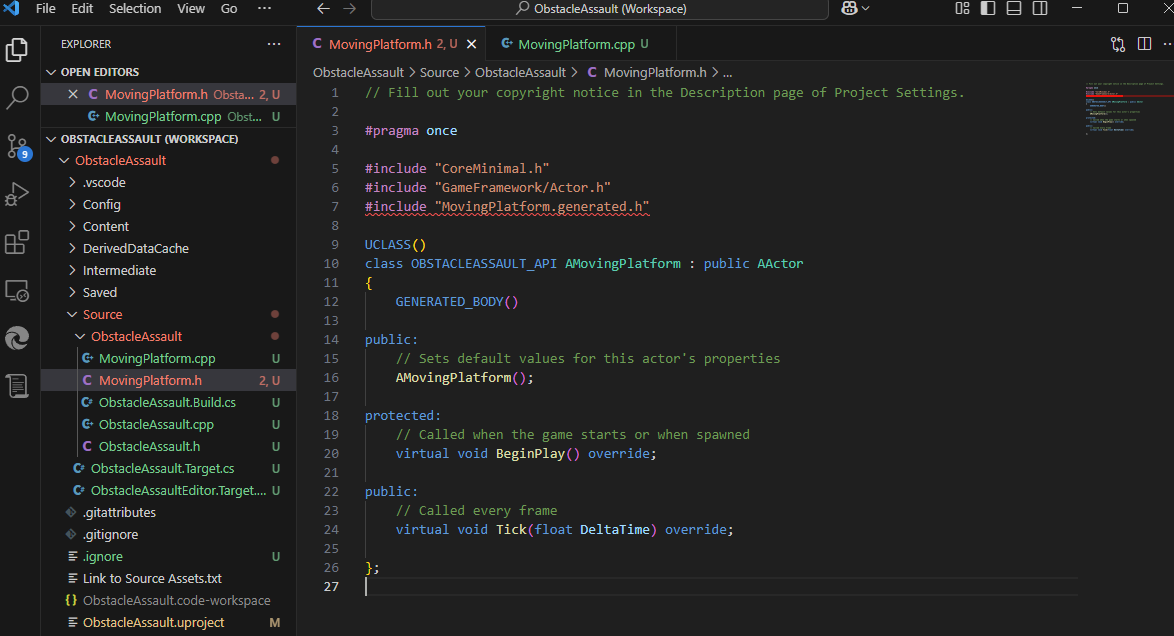Collapse the OBSTACLEASSAULT (WORKSPACE) section
Viewport: 1174px width, 636px height.
click(51, 139)
